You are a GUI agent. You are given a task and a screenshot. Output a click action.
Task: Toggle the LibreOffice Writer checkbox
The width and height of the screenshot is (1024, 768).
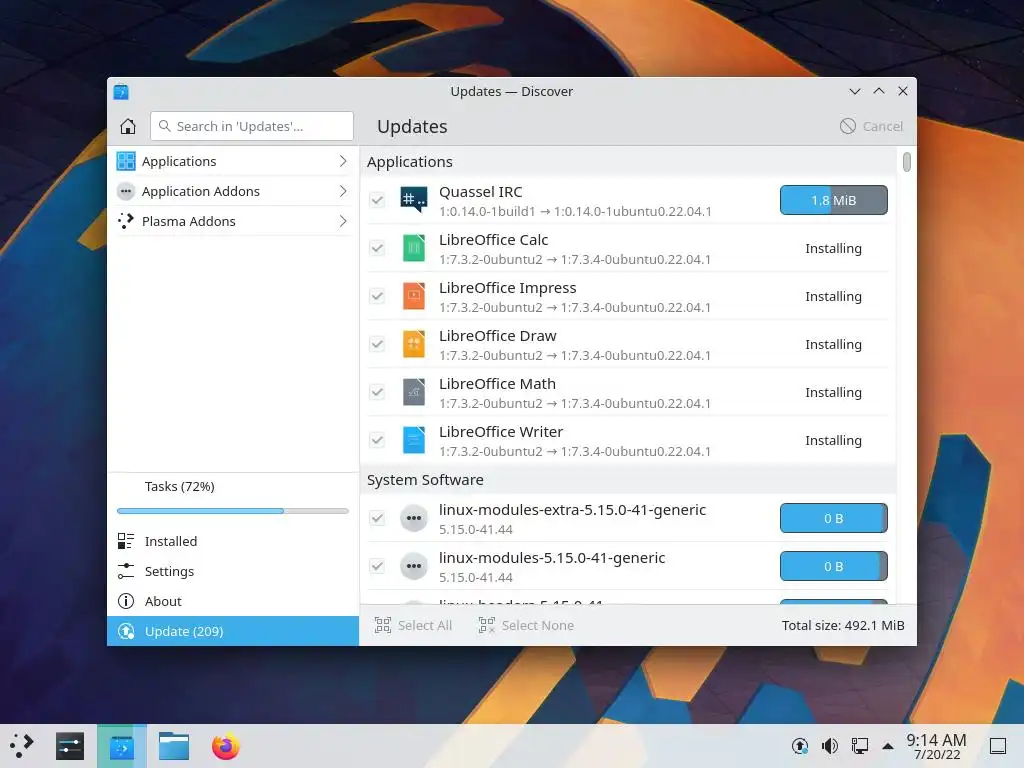click(x=377, y=440)
